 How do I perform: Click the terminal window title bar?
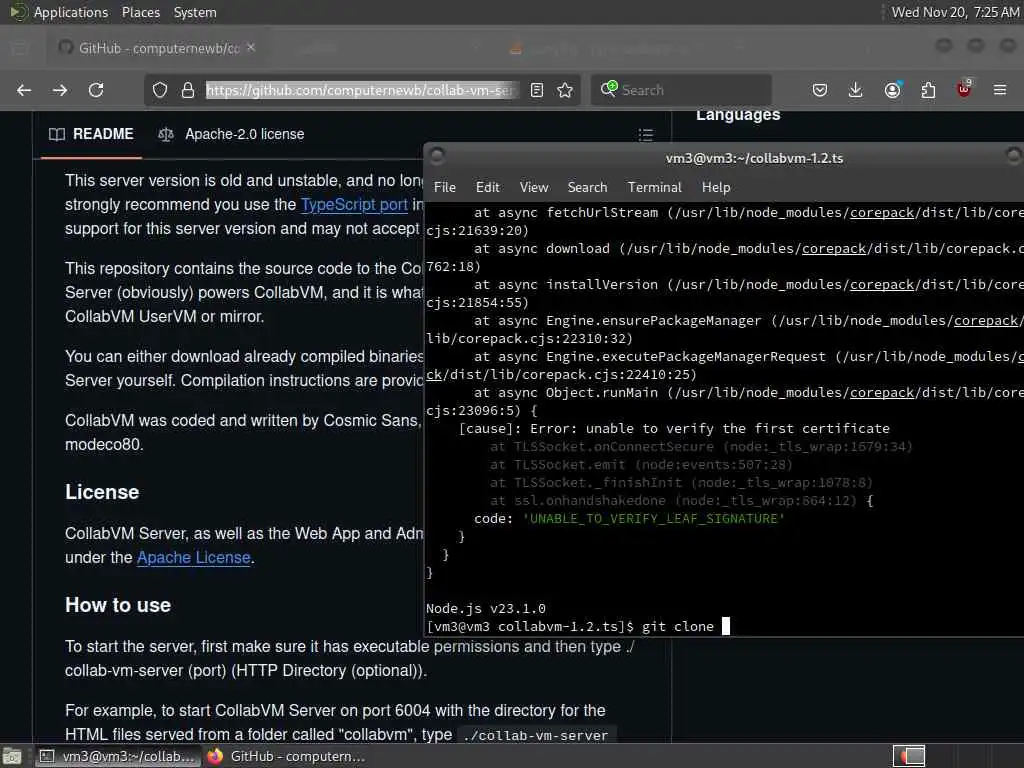[x=725, y=158]
